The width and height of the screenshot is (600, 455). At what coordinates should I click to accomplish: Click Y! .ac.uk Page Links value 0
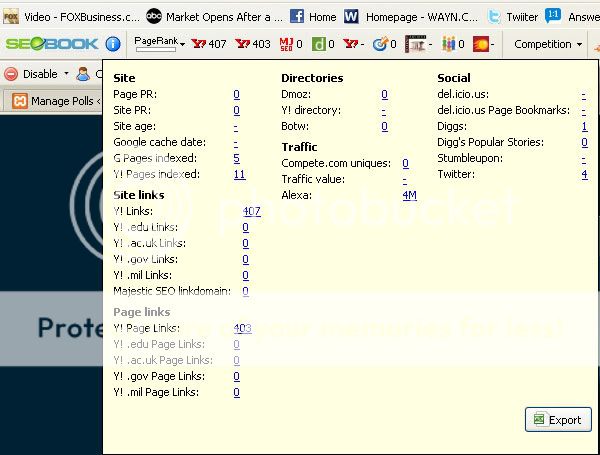click(x=236, y=360)
